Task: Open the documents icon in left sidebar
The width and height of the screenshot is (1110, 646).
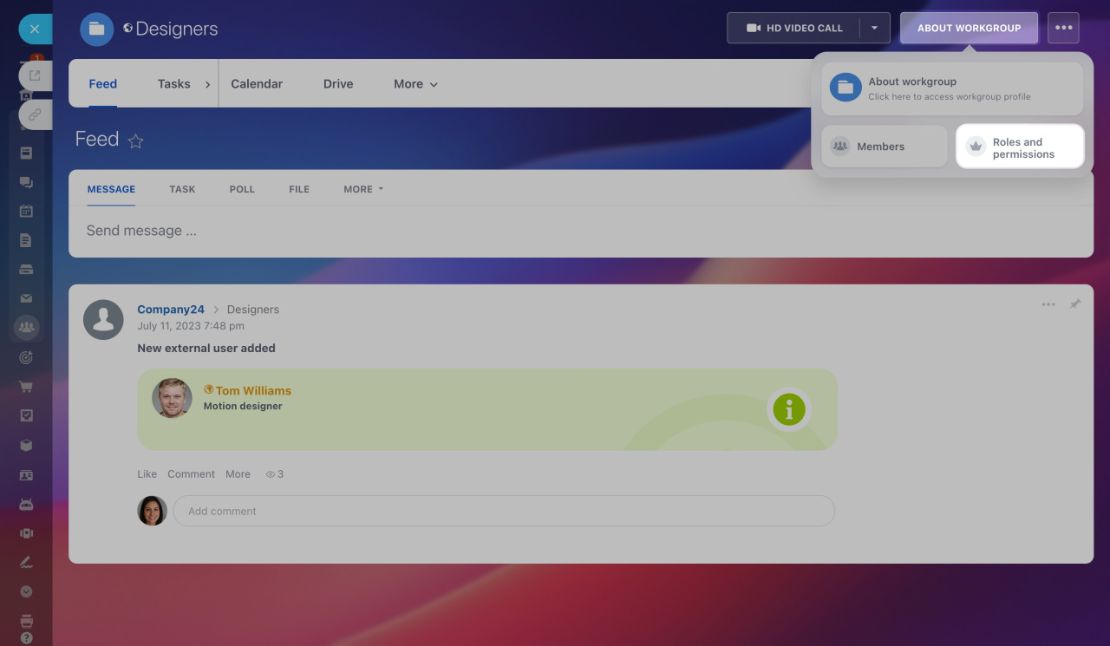Action: pyautogui.click(x=26, y=241)
